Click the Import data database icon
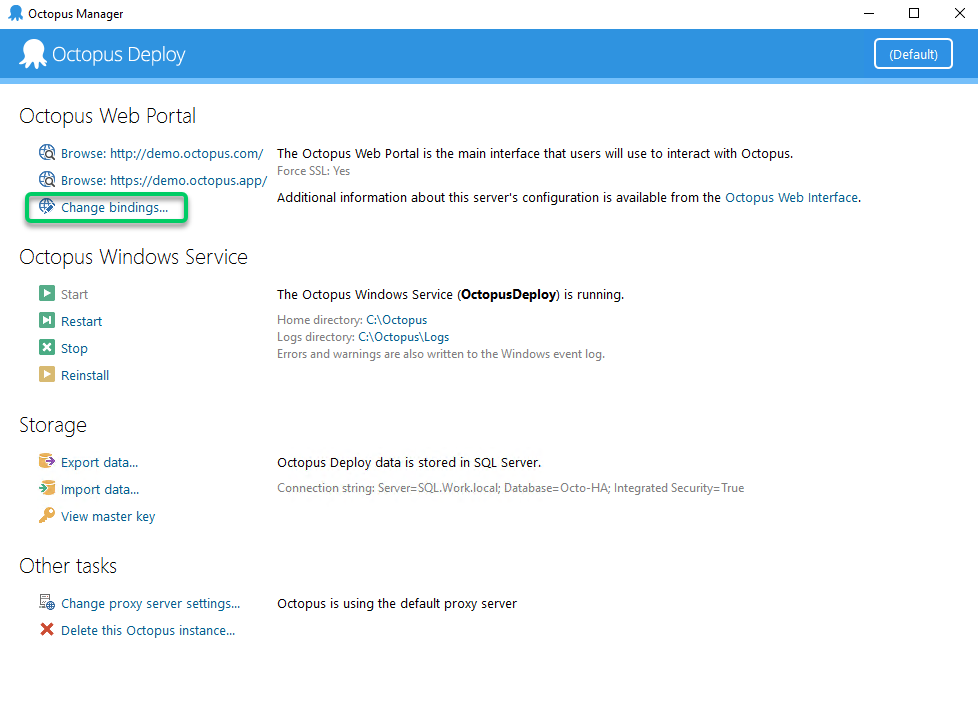Viewport: 978px width, 705px height. point(47,488)
